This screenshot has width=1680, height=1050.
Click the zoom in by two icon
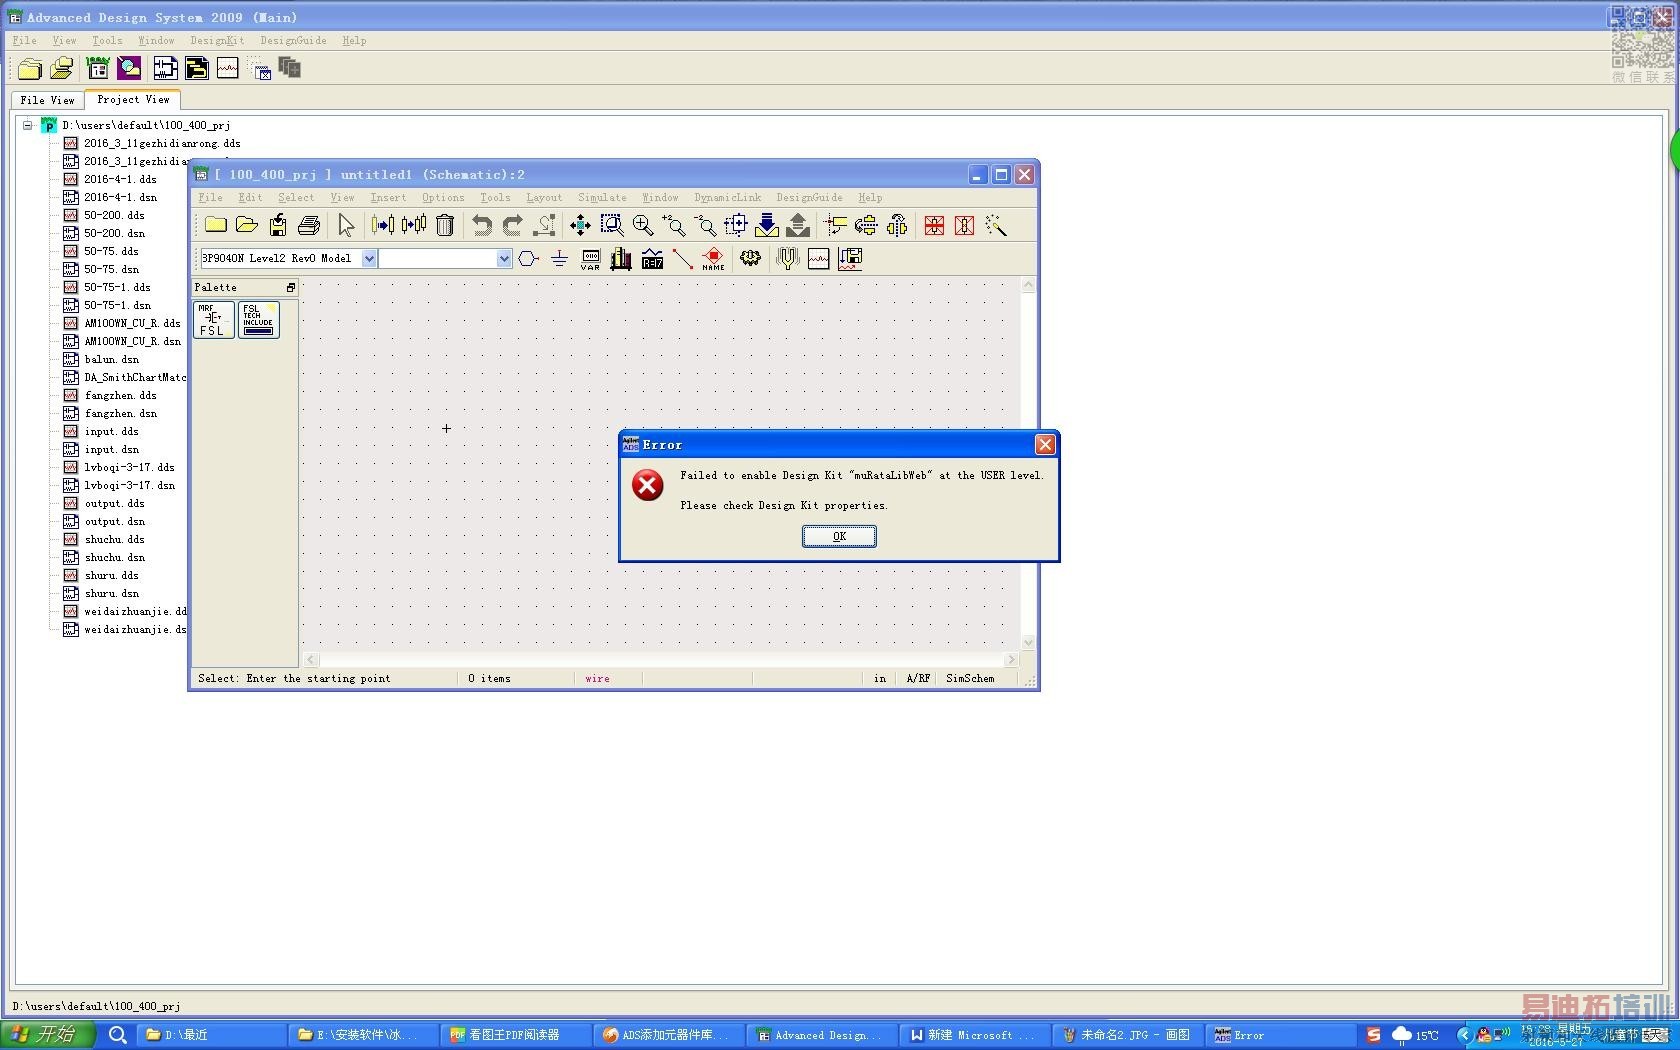[673, 226]
